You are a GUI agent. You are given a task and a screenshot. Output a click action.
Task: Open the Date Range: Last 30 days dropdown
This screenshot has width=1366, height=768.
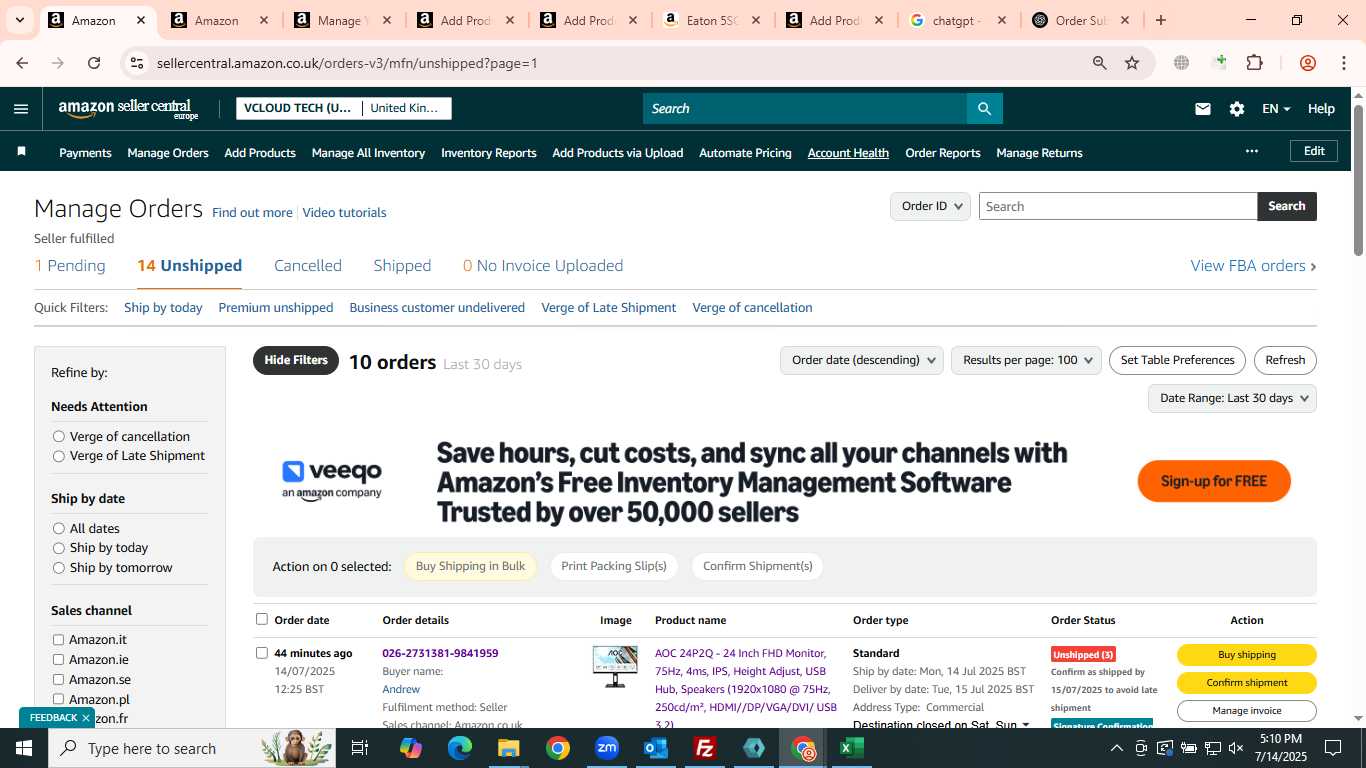tap(1232, 398)
